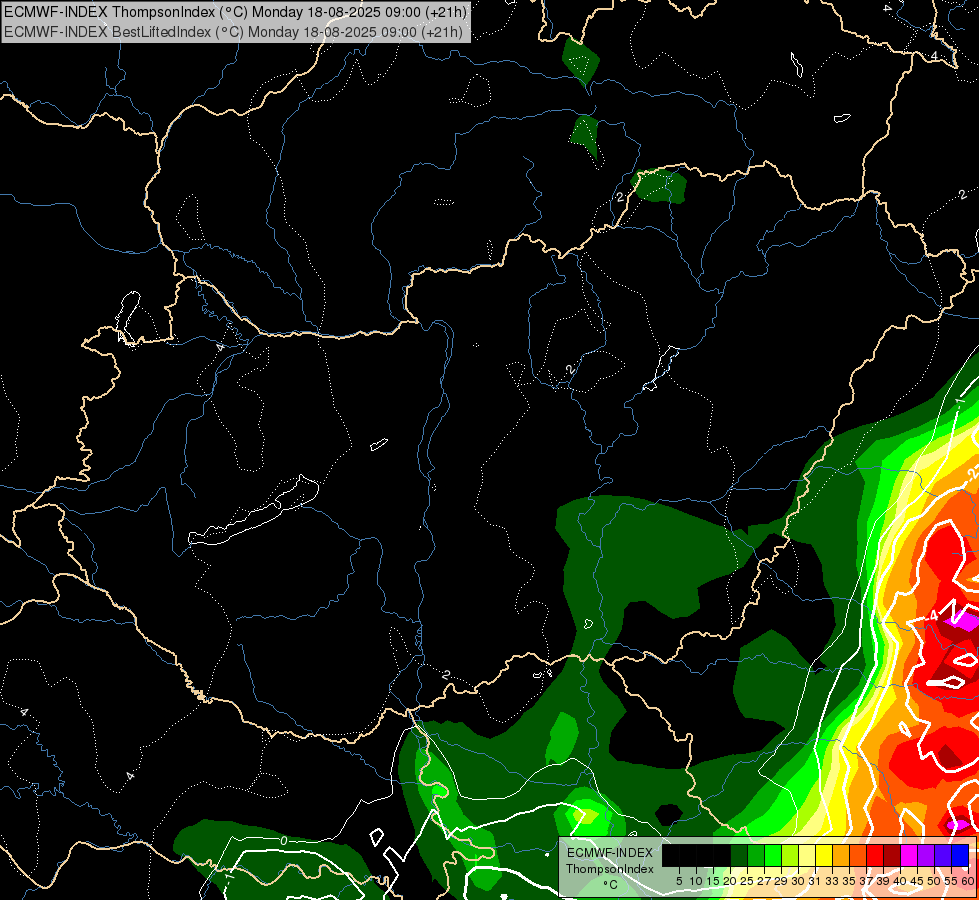Select the yellow-green 29–30 legend swatch
Viewport: 979px width, 900px height.
790,855
